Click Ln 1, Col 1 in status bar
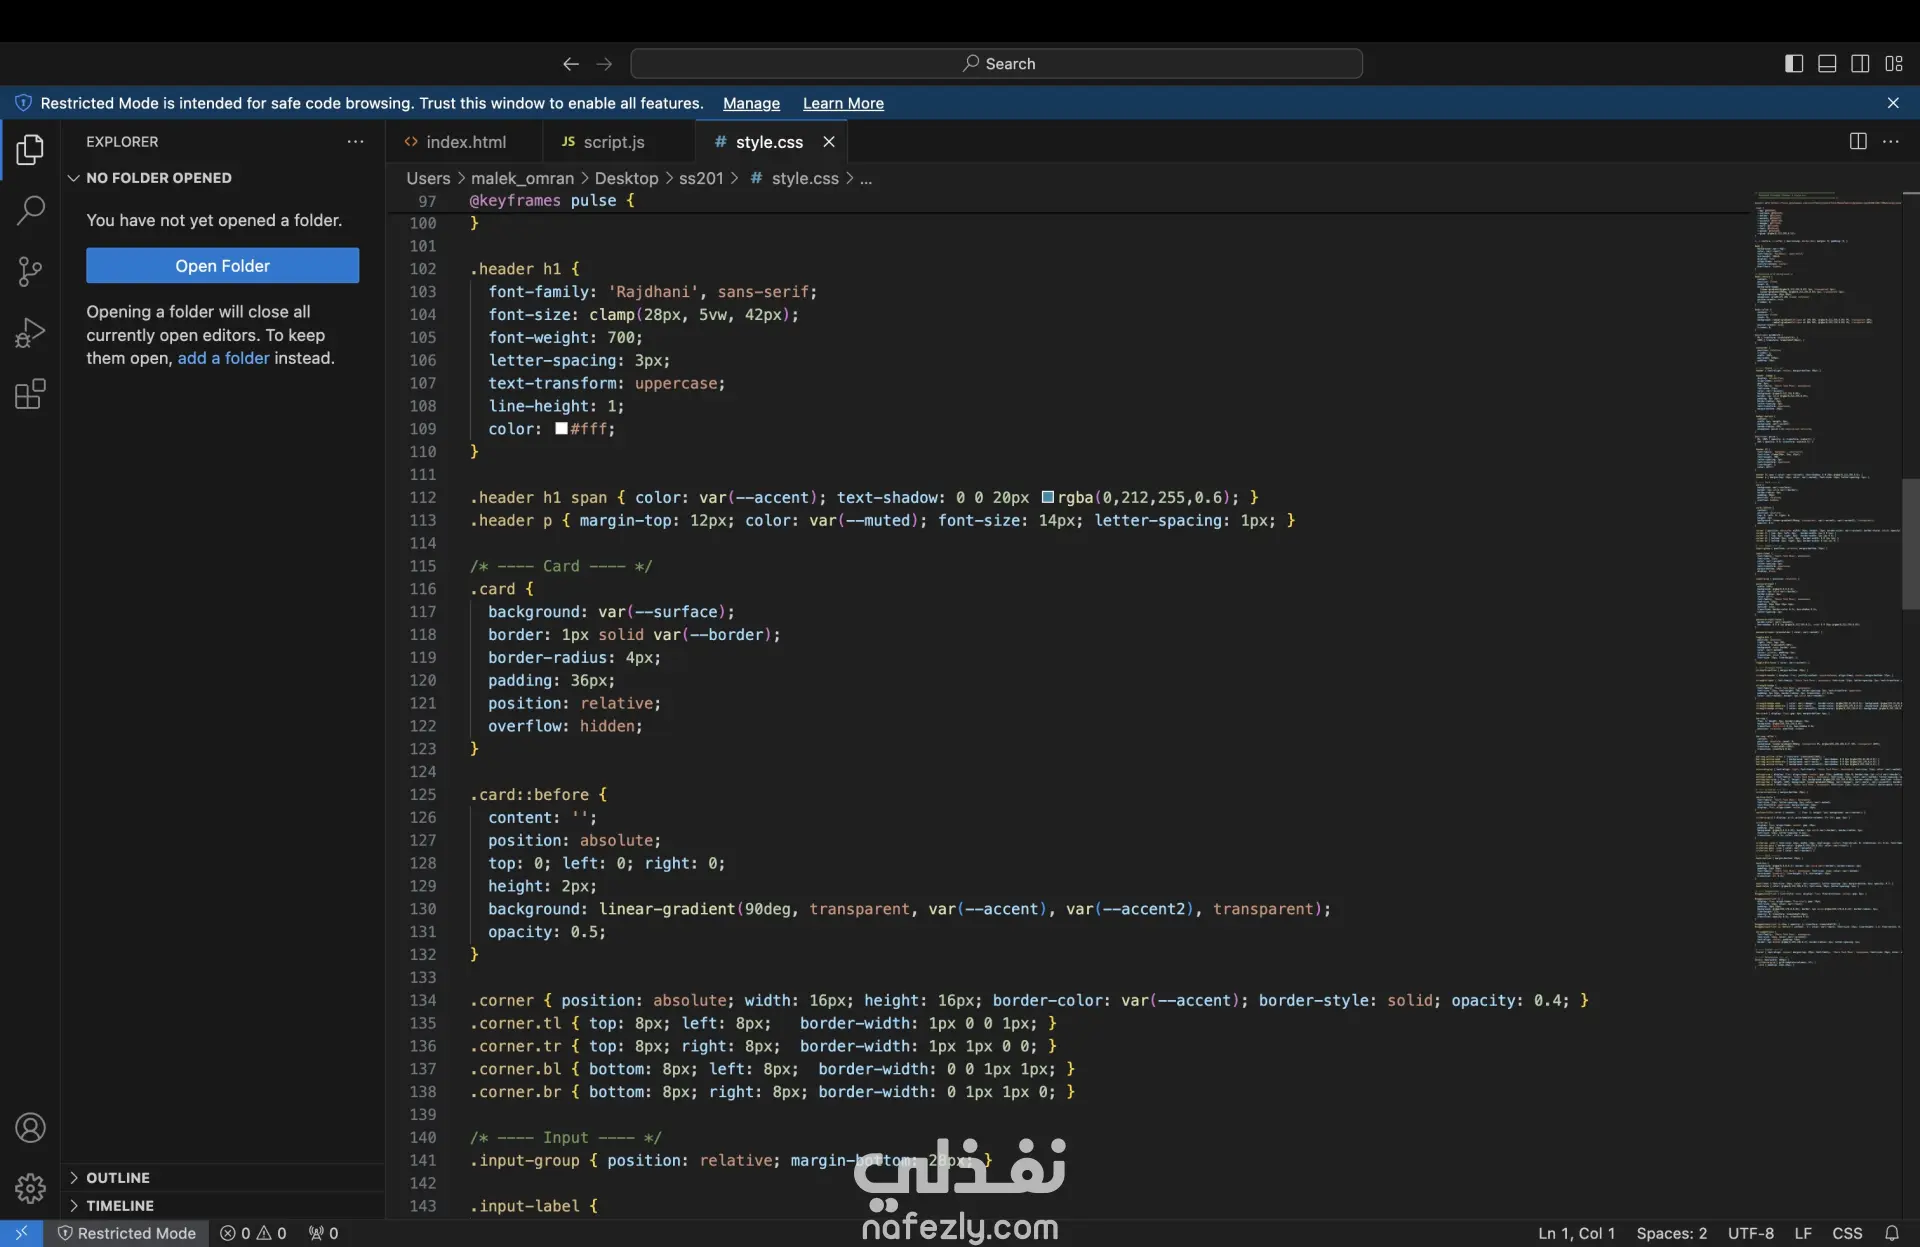This screenshot has height=1247, width=1920. pyautogui.click(x=1576, y=1233)
